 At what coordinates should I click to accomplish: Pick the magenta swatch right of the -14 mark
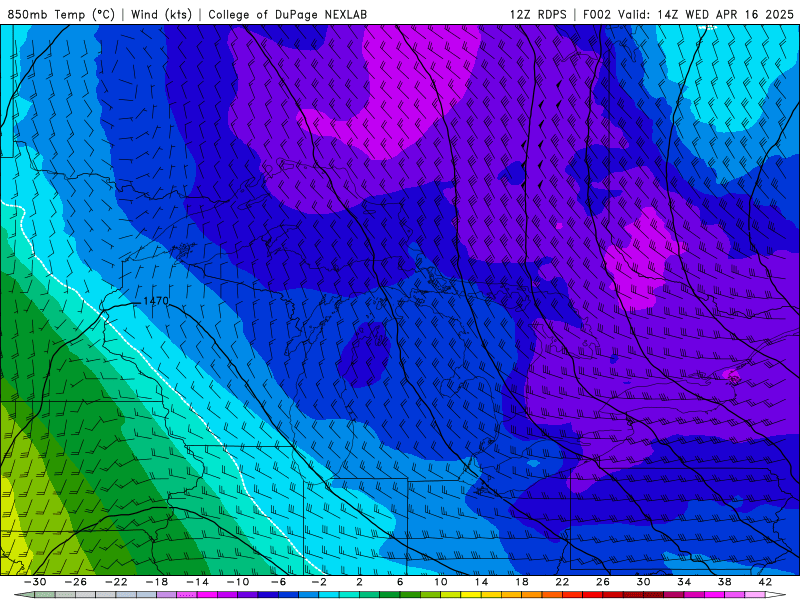(x=207, y=595)
